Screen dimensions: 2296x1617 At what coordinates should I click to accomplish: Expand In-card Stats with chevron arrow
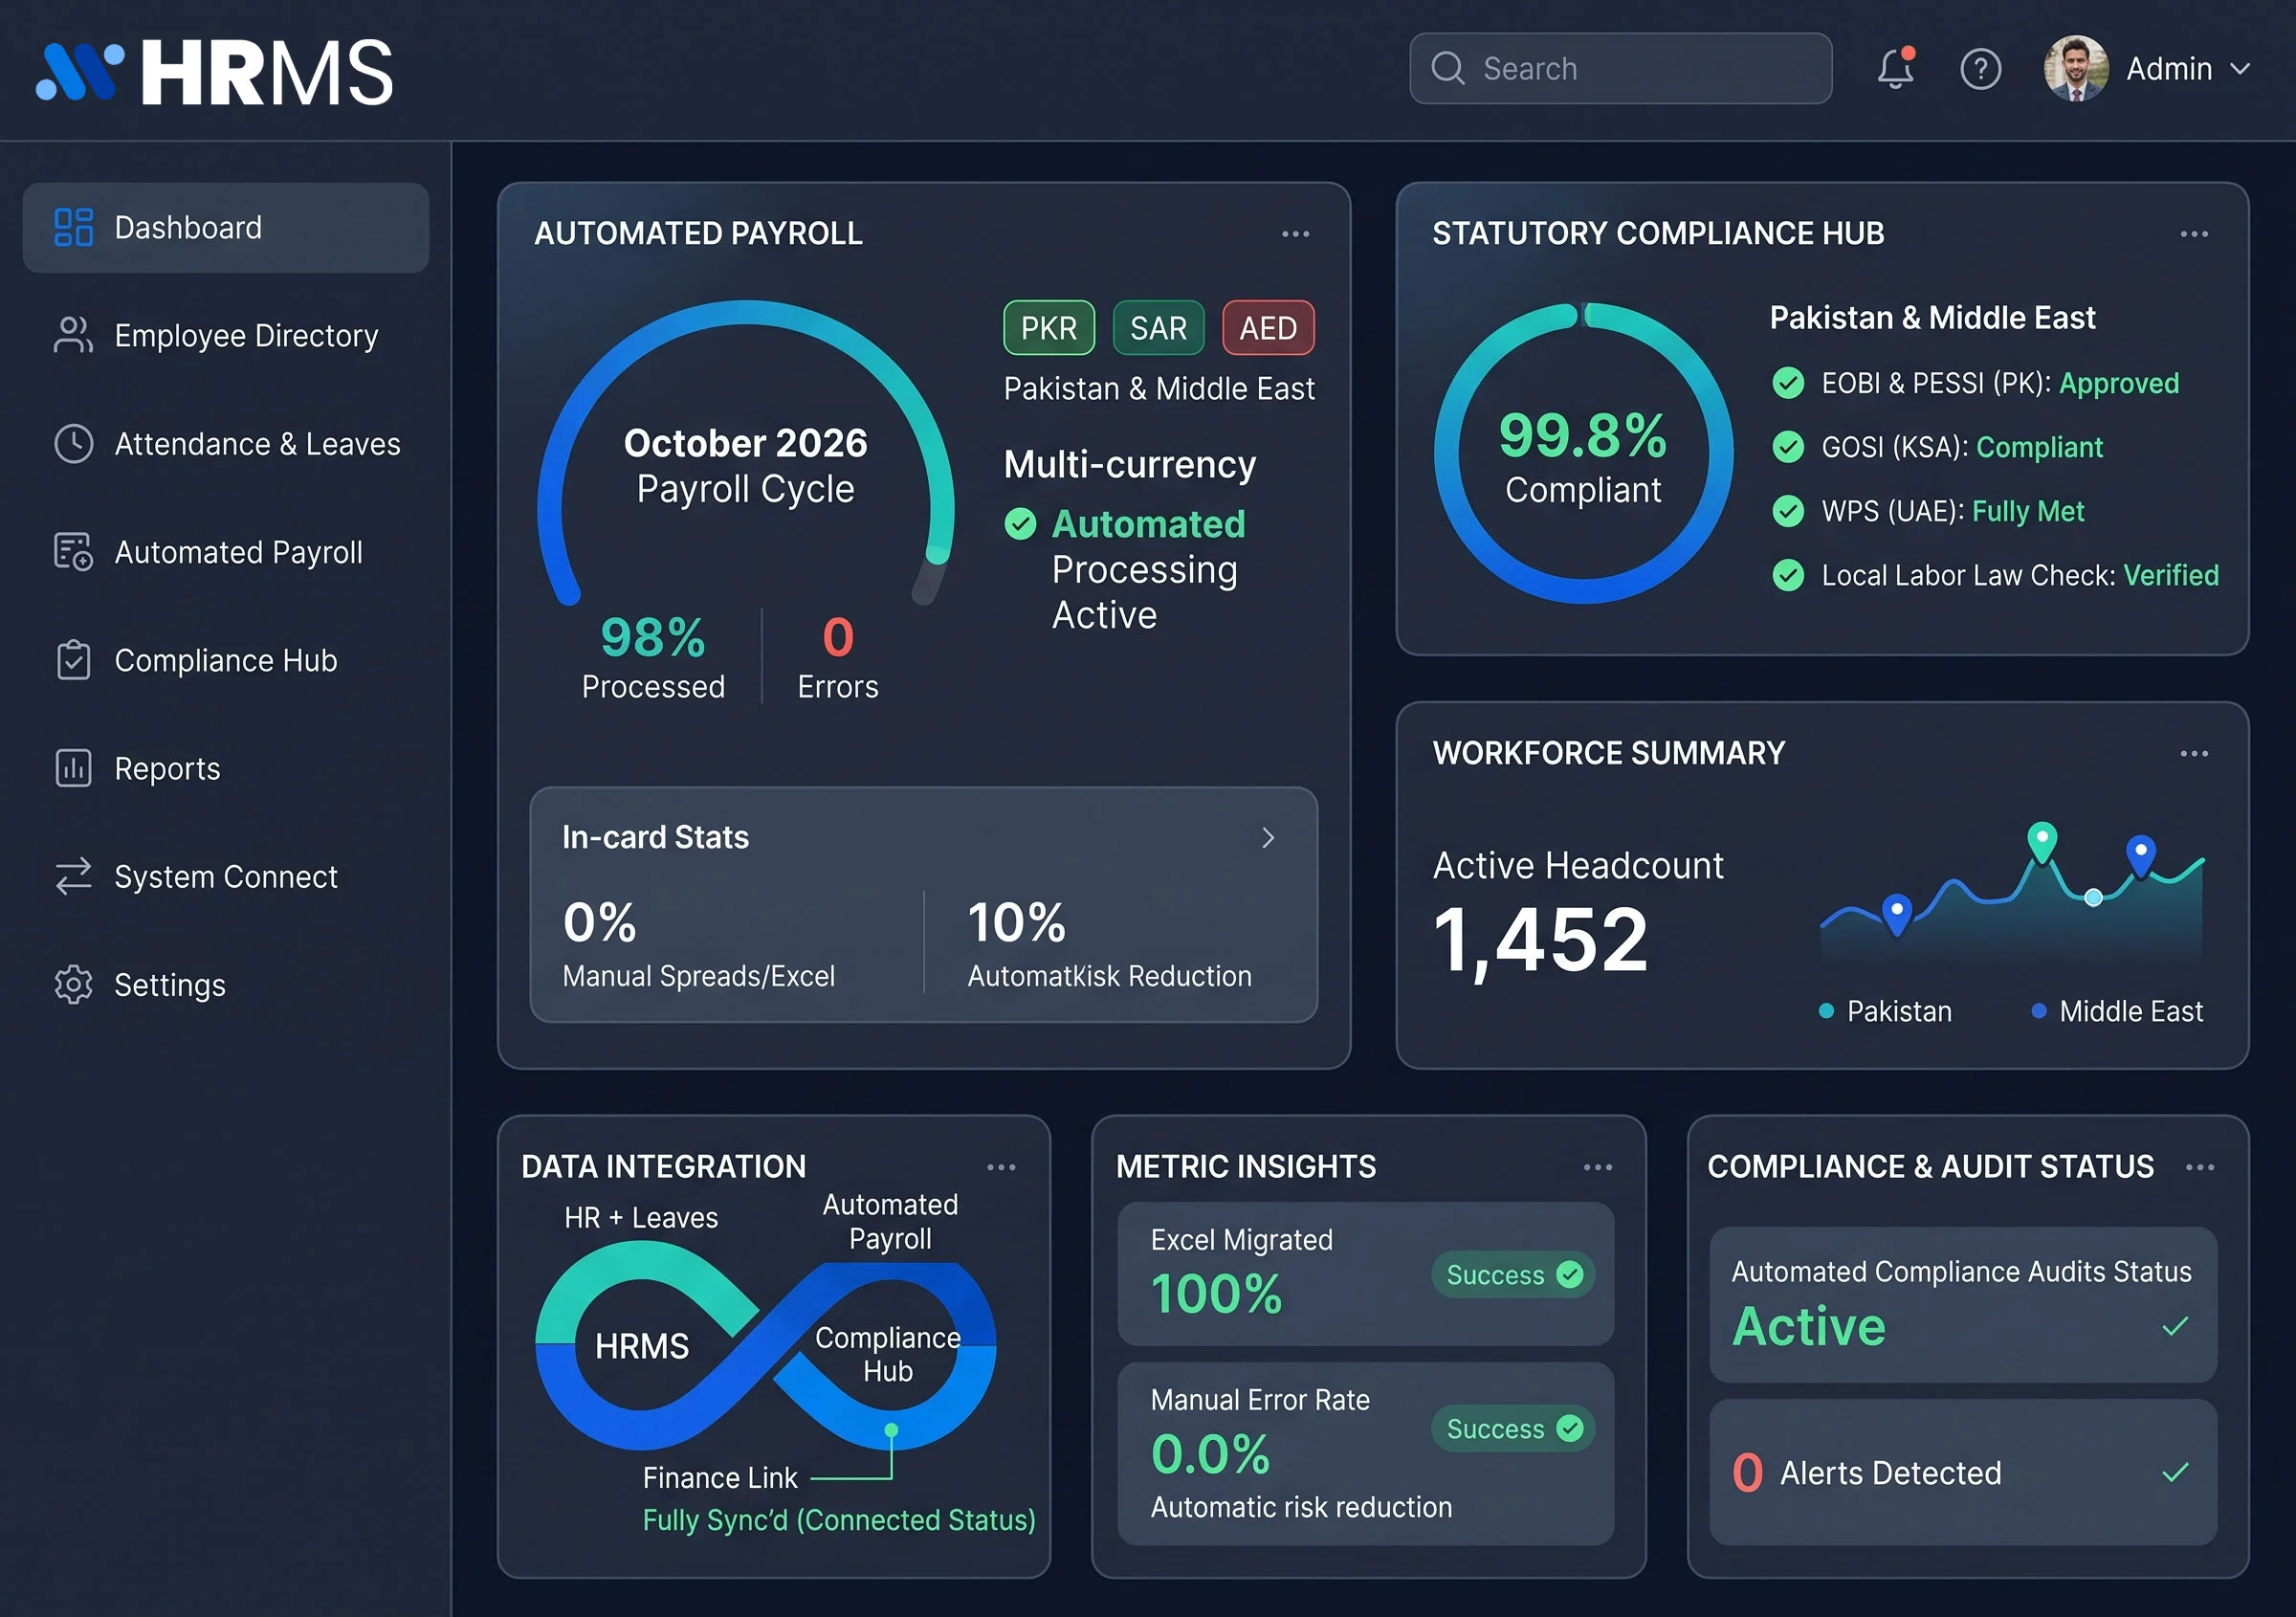tap(1268, 838)
